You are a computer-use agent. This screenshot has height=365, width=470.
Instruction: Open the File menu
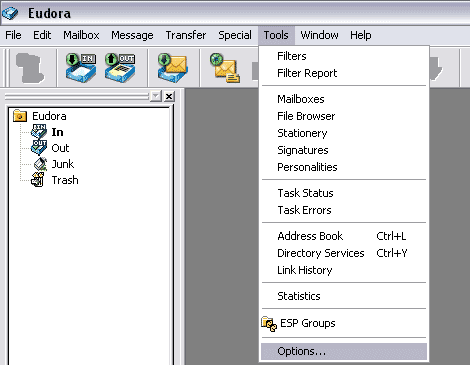click(x=13, y=35)
